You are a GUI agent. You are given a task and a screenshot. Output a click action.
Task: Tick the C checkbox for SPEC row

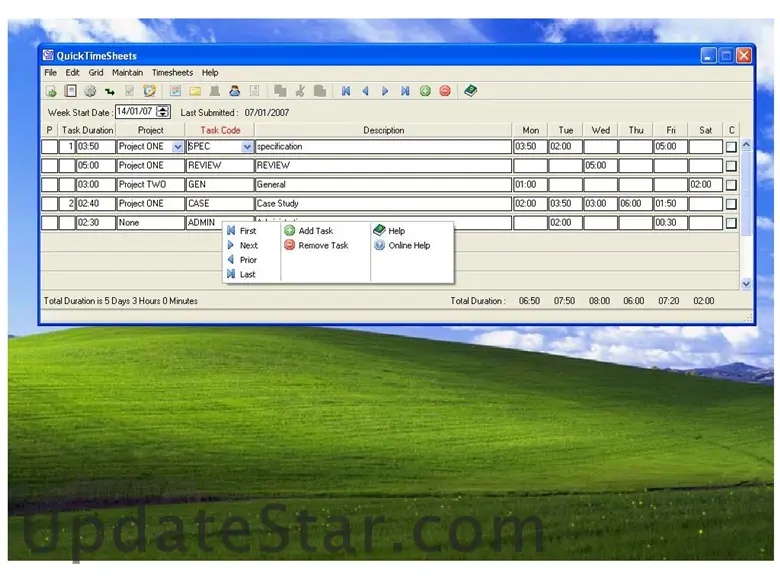tap(731, 147)
